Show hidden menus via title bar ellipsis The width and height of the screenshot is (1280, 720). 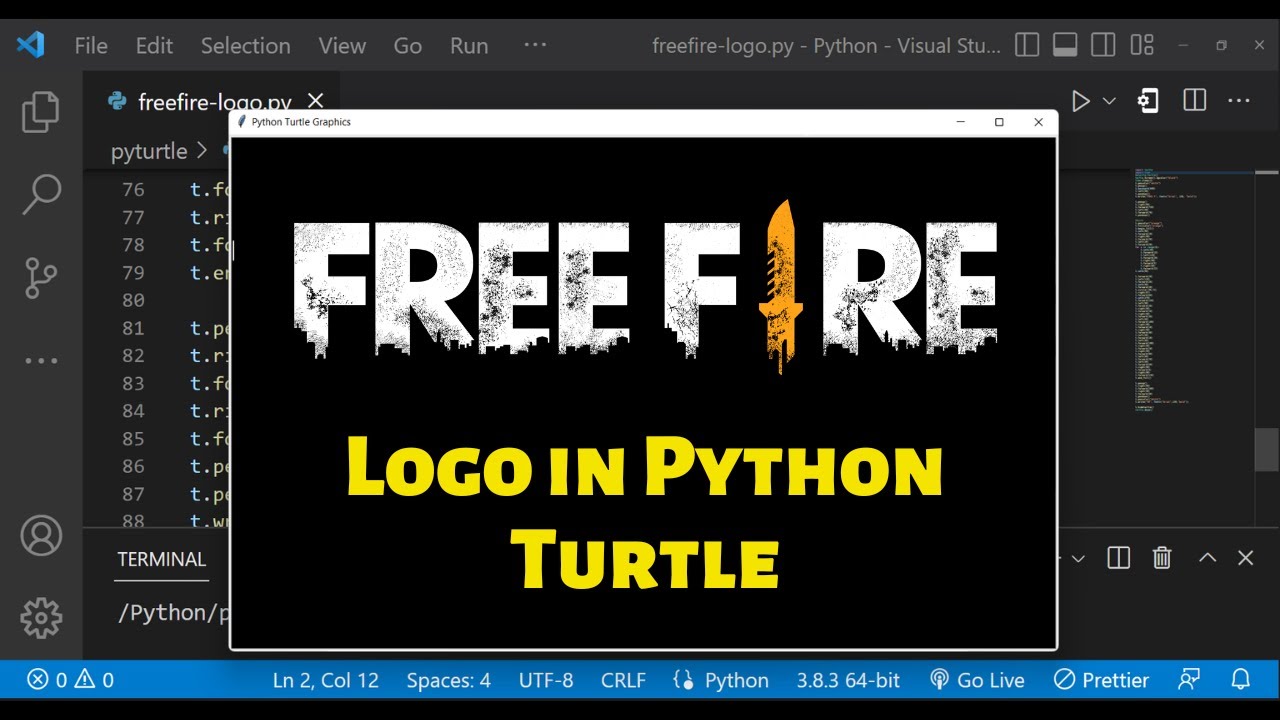[x=535, y=45]
